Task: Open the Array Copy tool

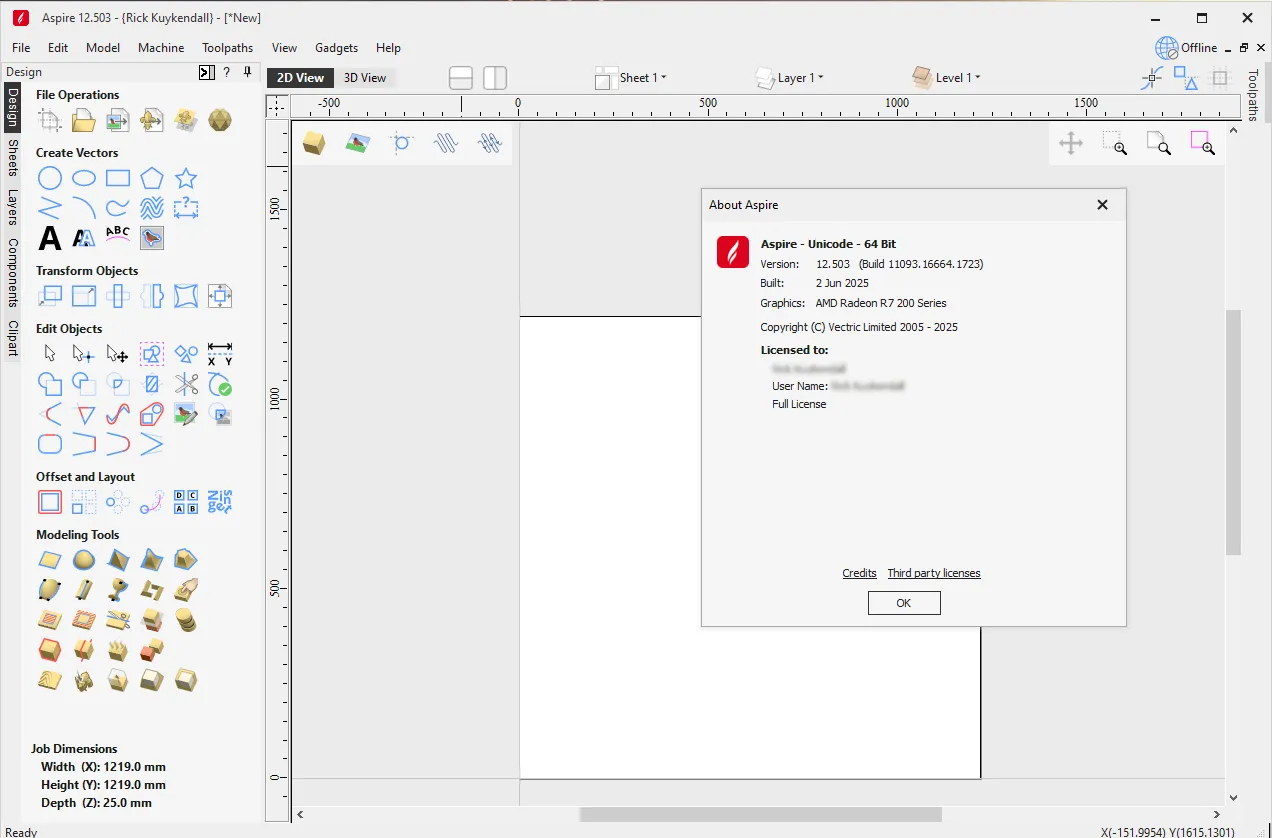Action: point(84,502)
